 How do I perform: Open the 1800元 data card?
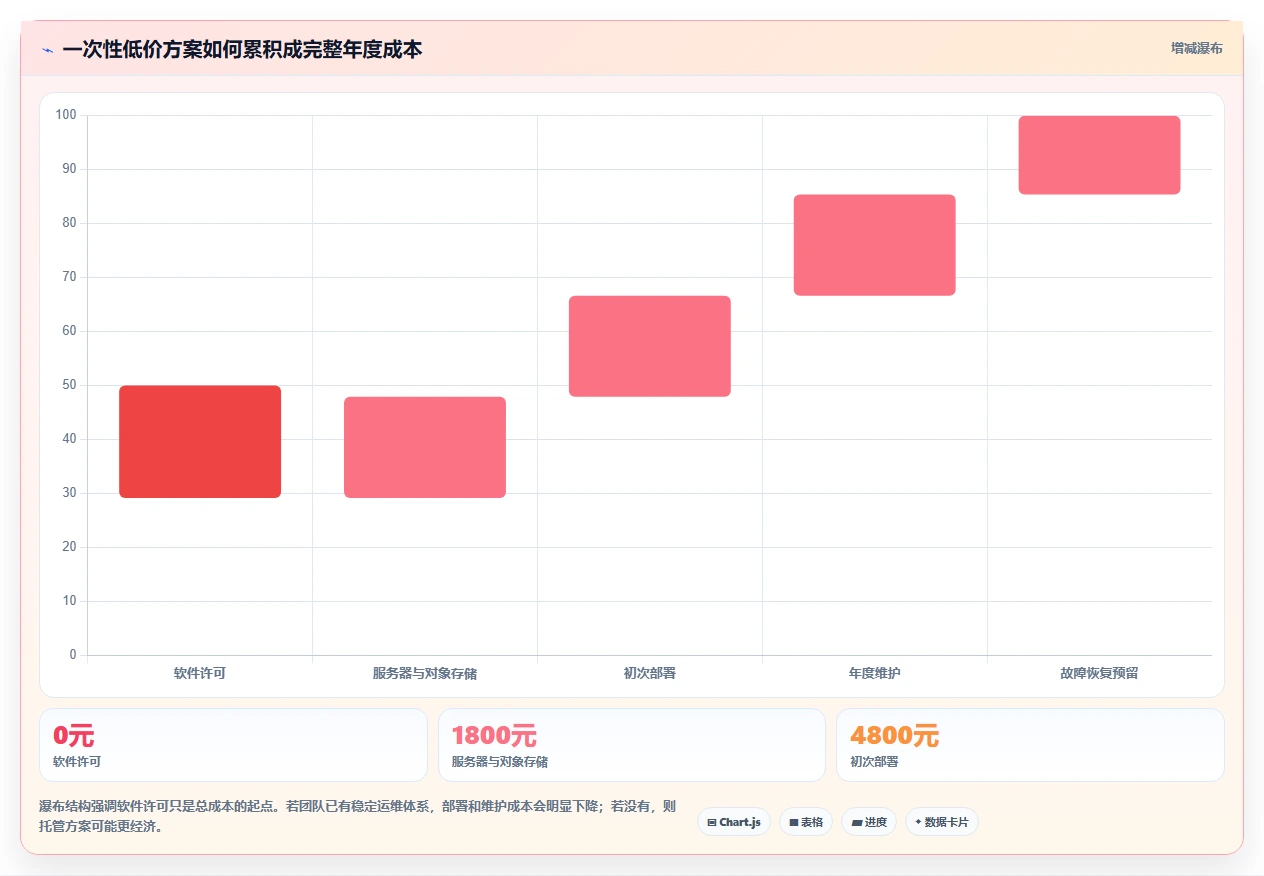(x=632, y=745)
